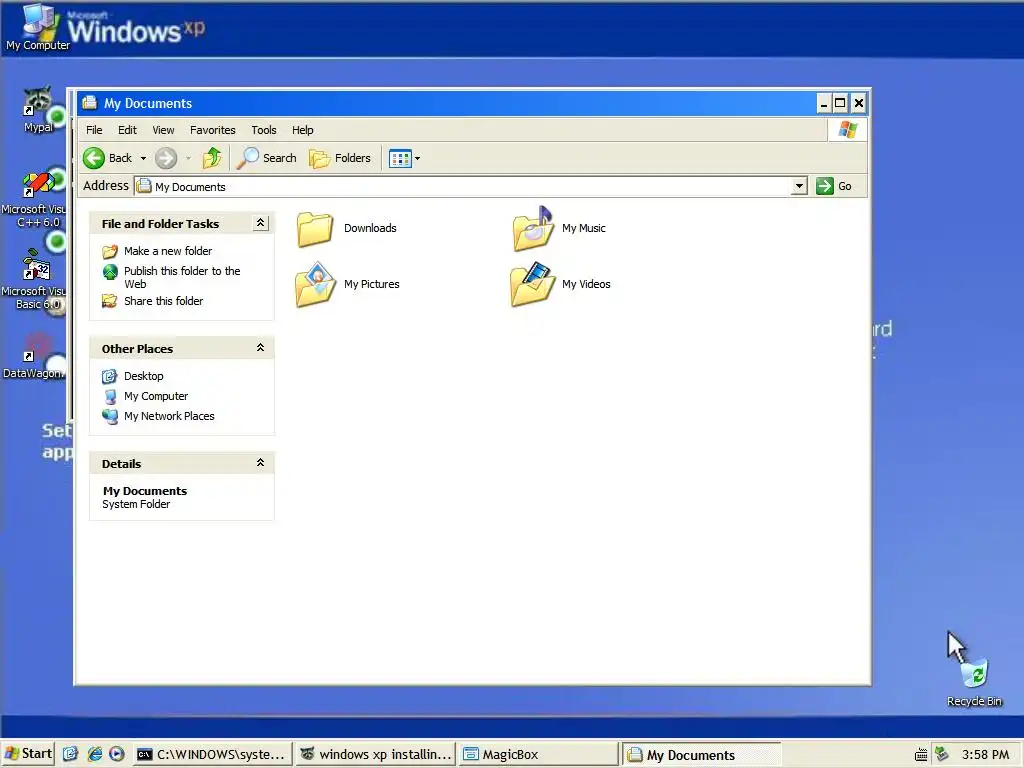Image resolution: width=1024 pixels, height=768 pixels.
Task: Open the Back history dropdown arrow
Action: (x=143, y=158)
